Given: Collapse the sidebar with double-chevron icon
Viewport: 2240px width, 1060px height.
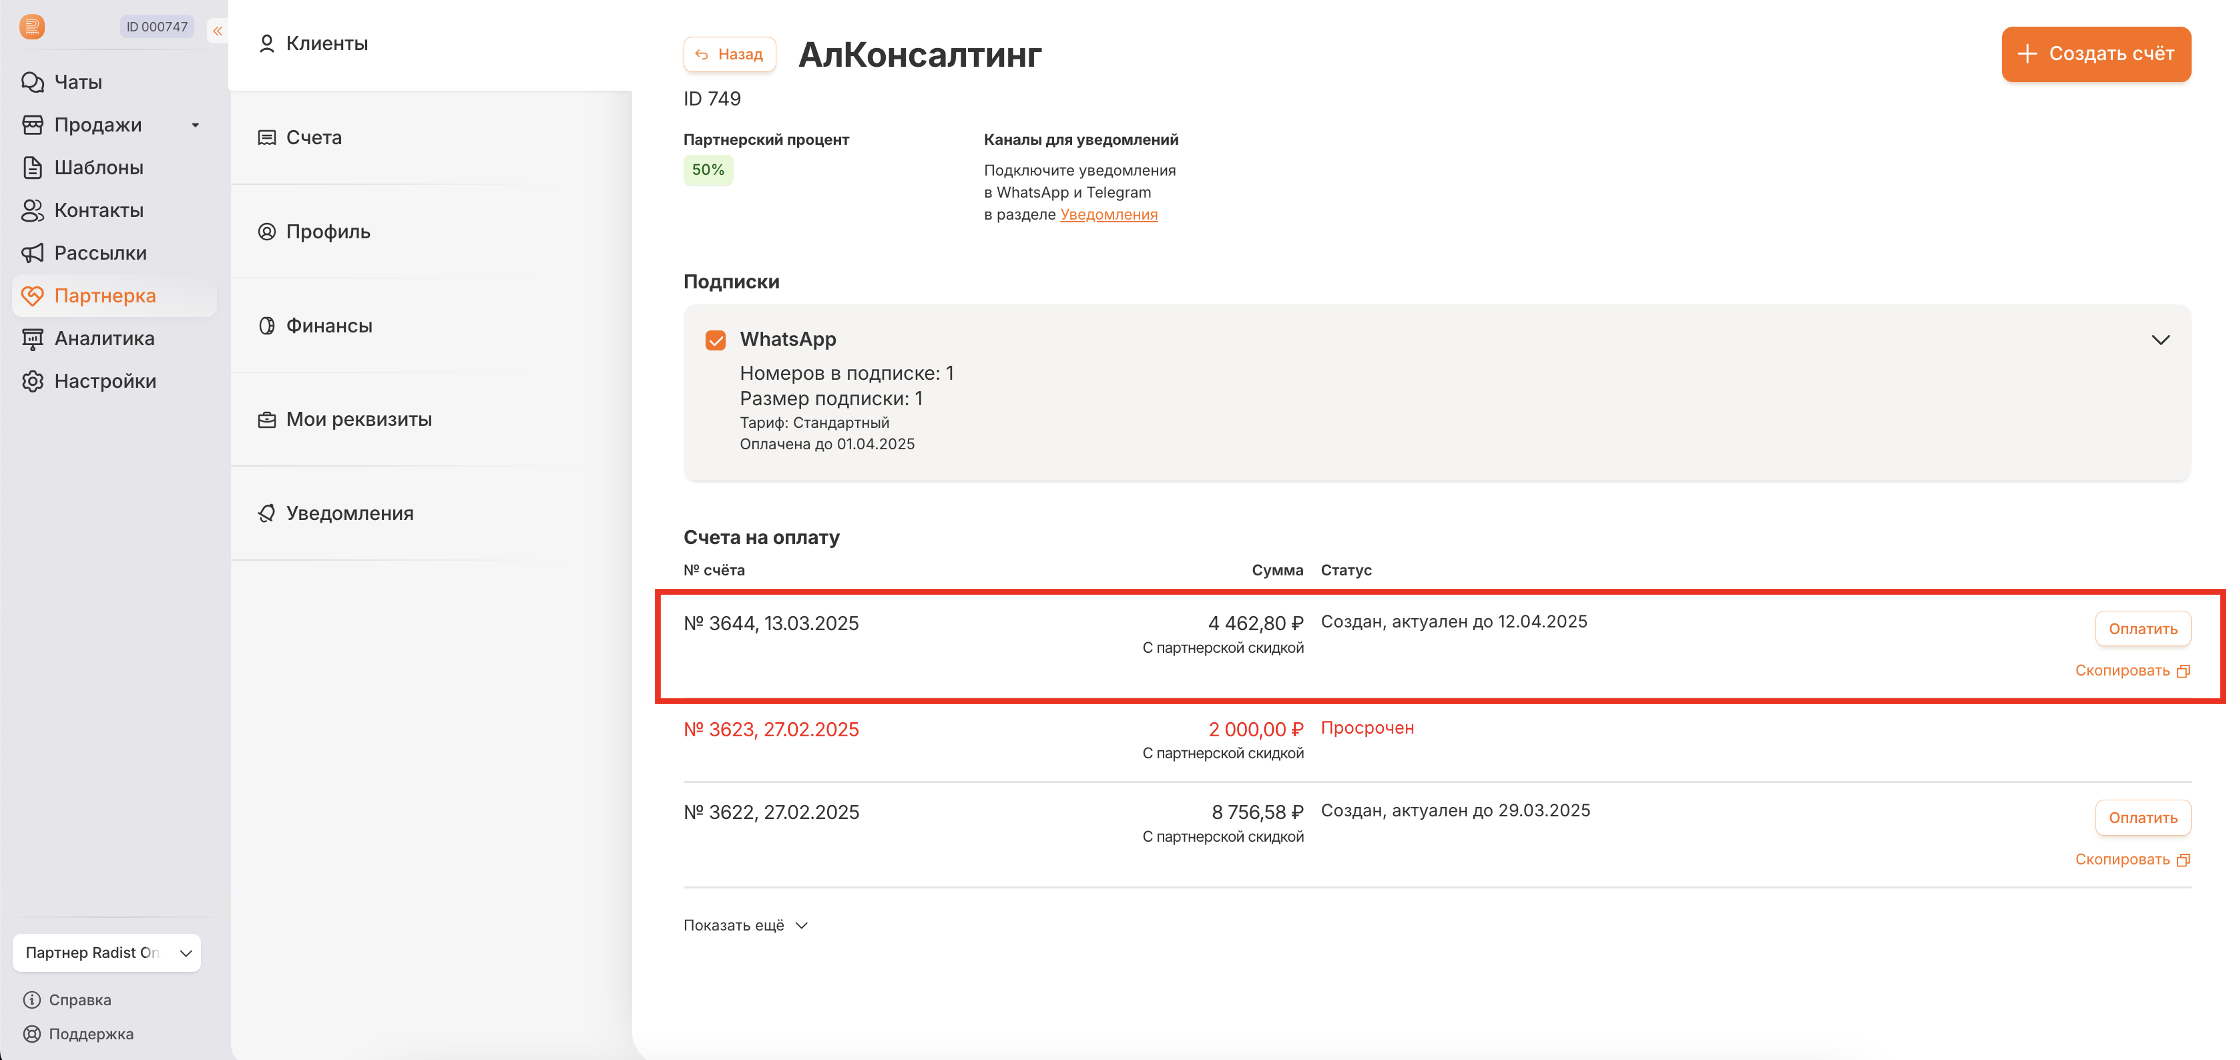Looking at the screenshot, I should click(217, 31).
